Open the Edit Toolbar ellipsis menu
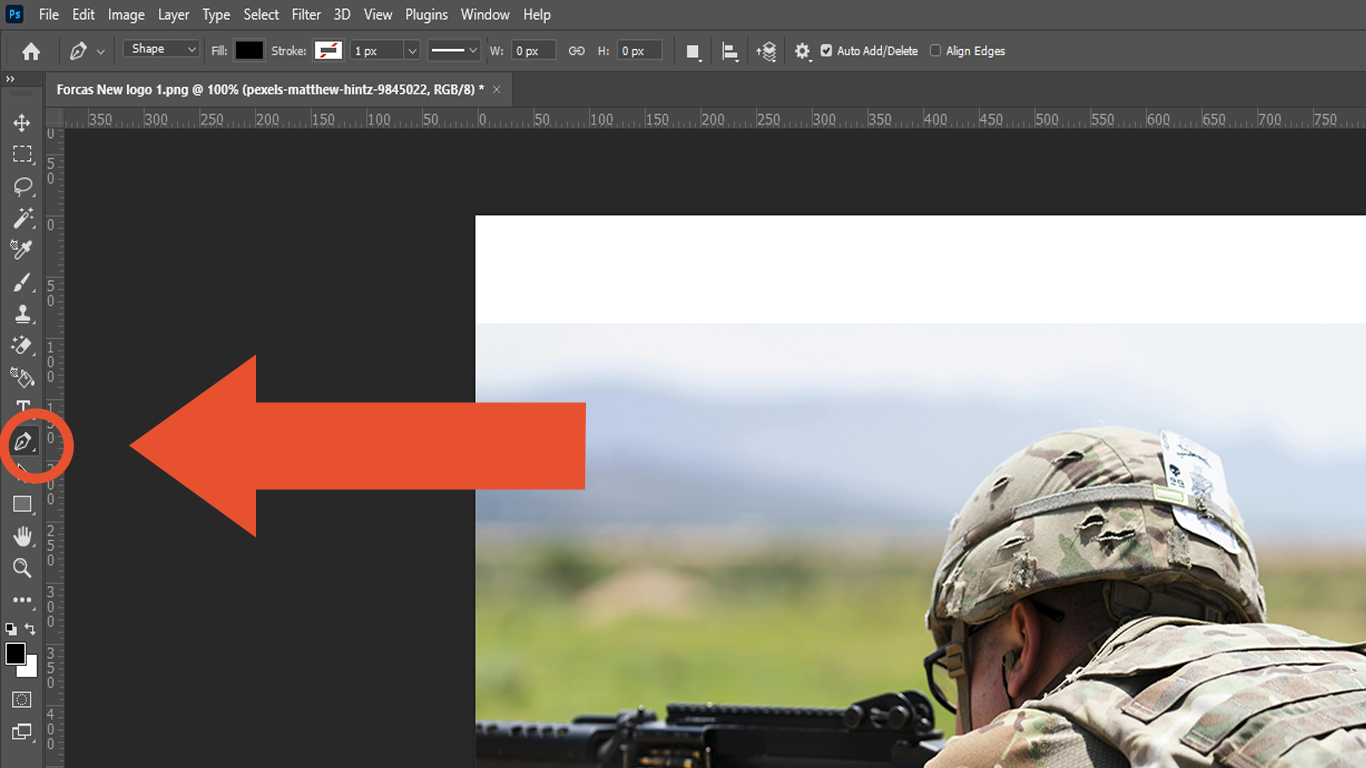 (22, 600)
